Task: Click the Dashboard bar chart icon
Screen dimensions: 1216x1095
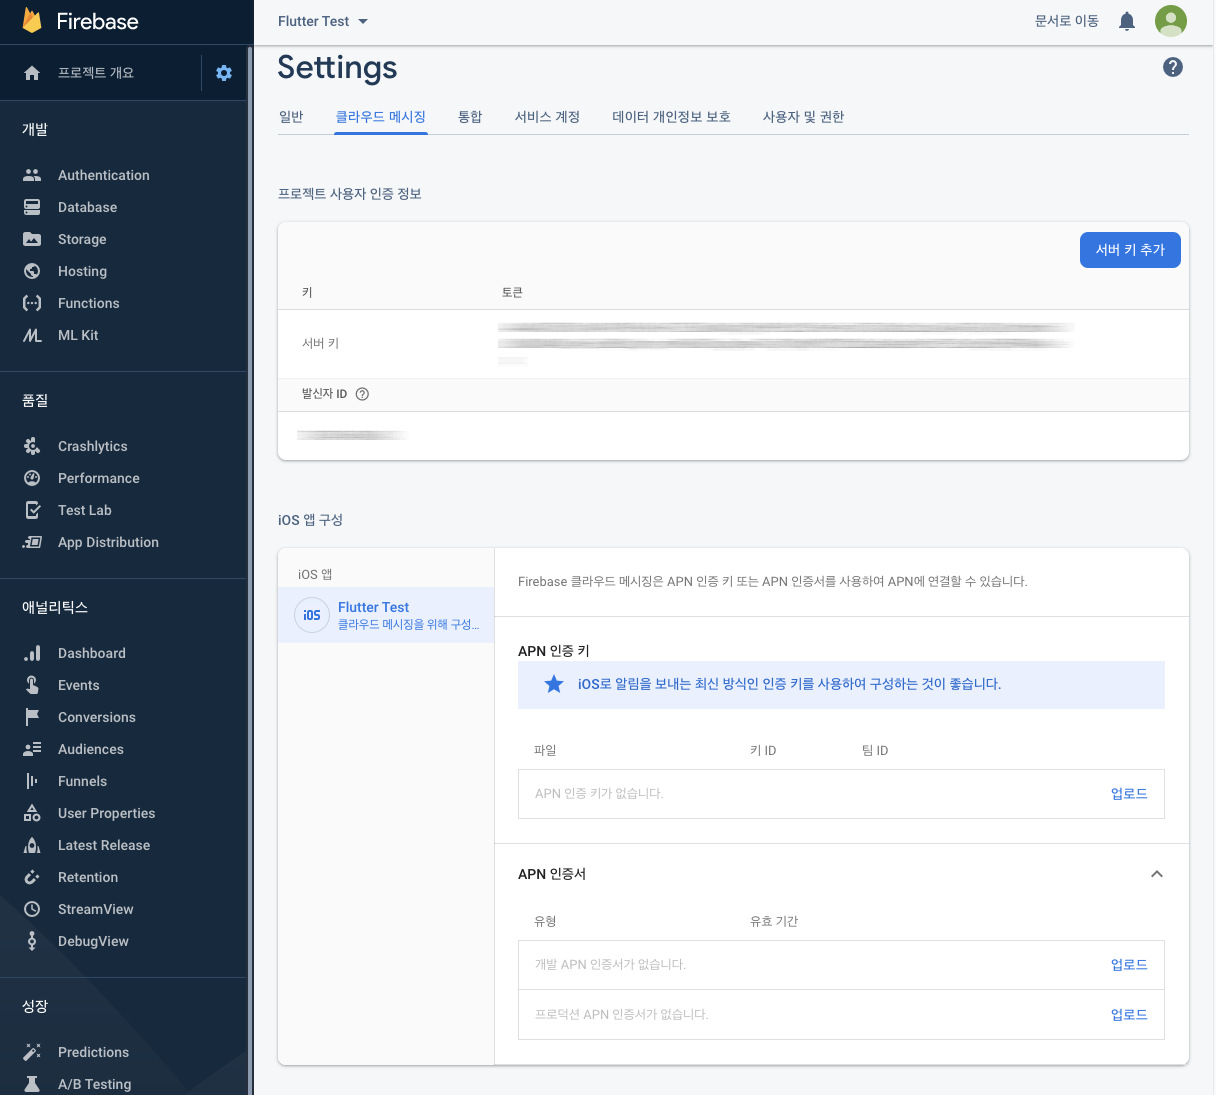Action: [32, 653]
